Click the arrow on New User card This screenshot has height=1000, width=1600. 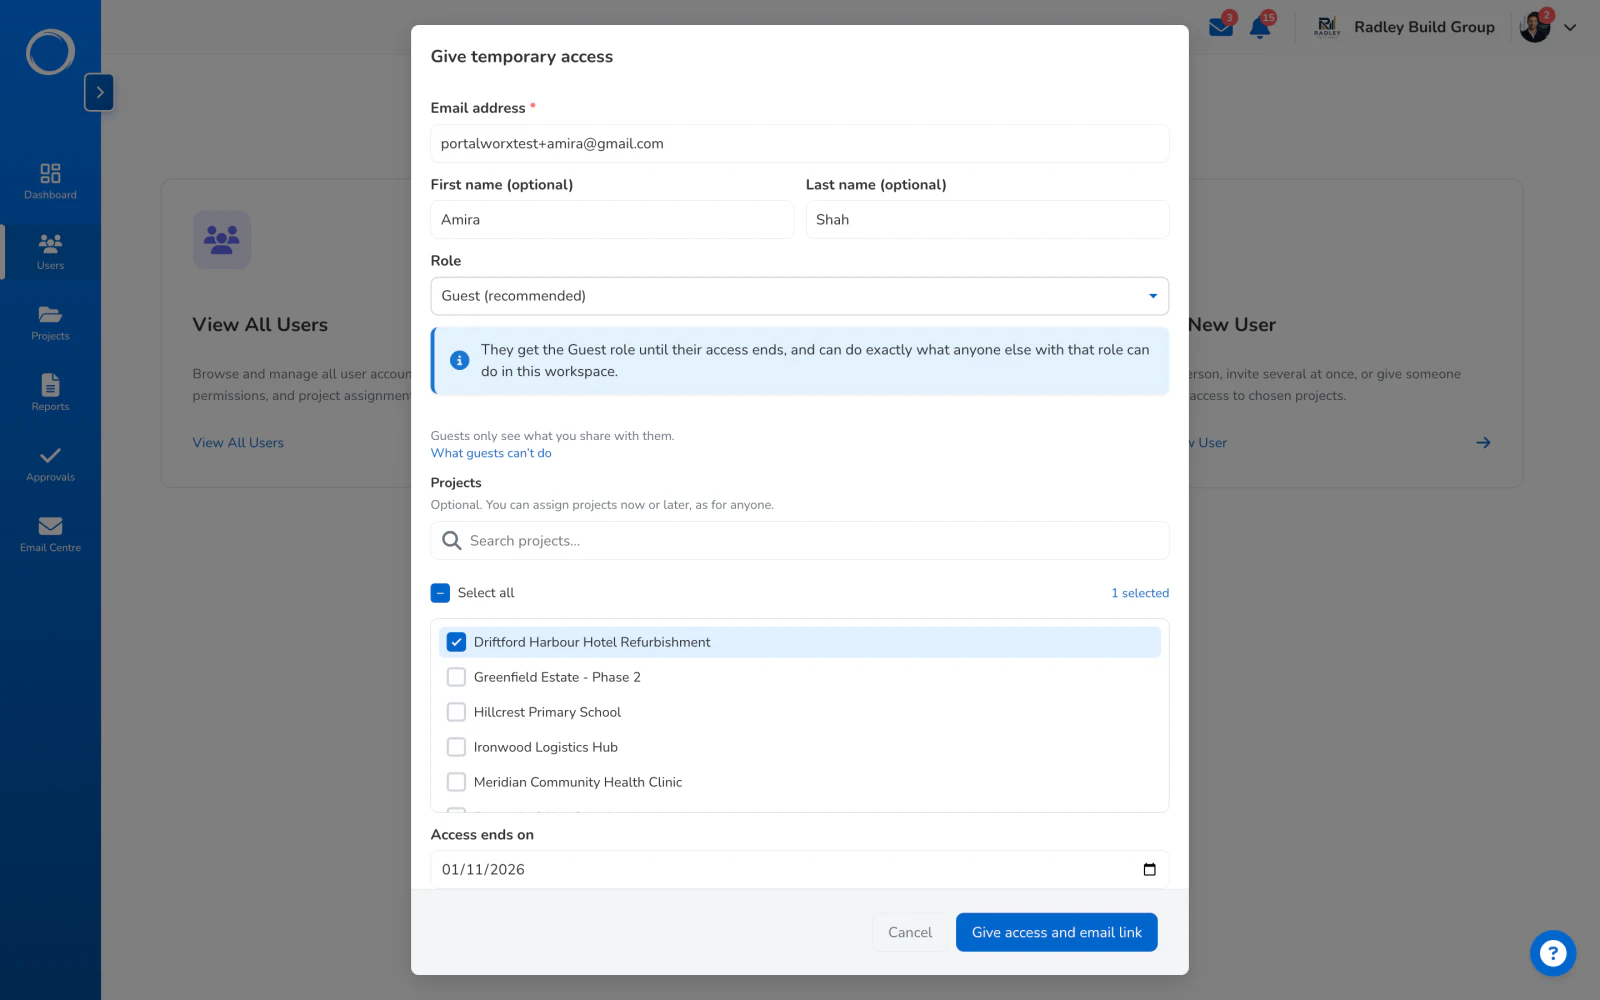(x=1483, y=442)
